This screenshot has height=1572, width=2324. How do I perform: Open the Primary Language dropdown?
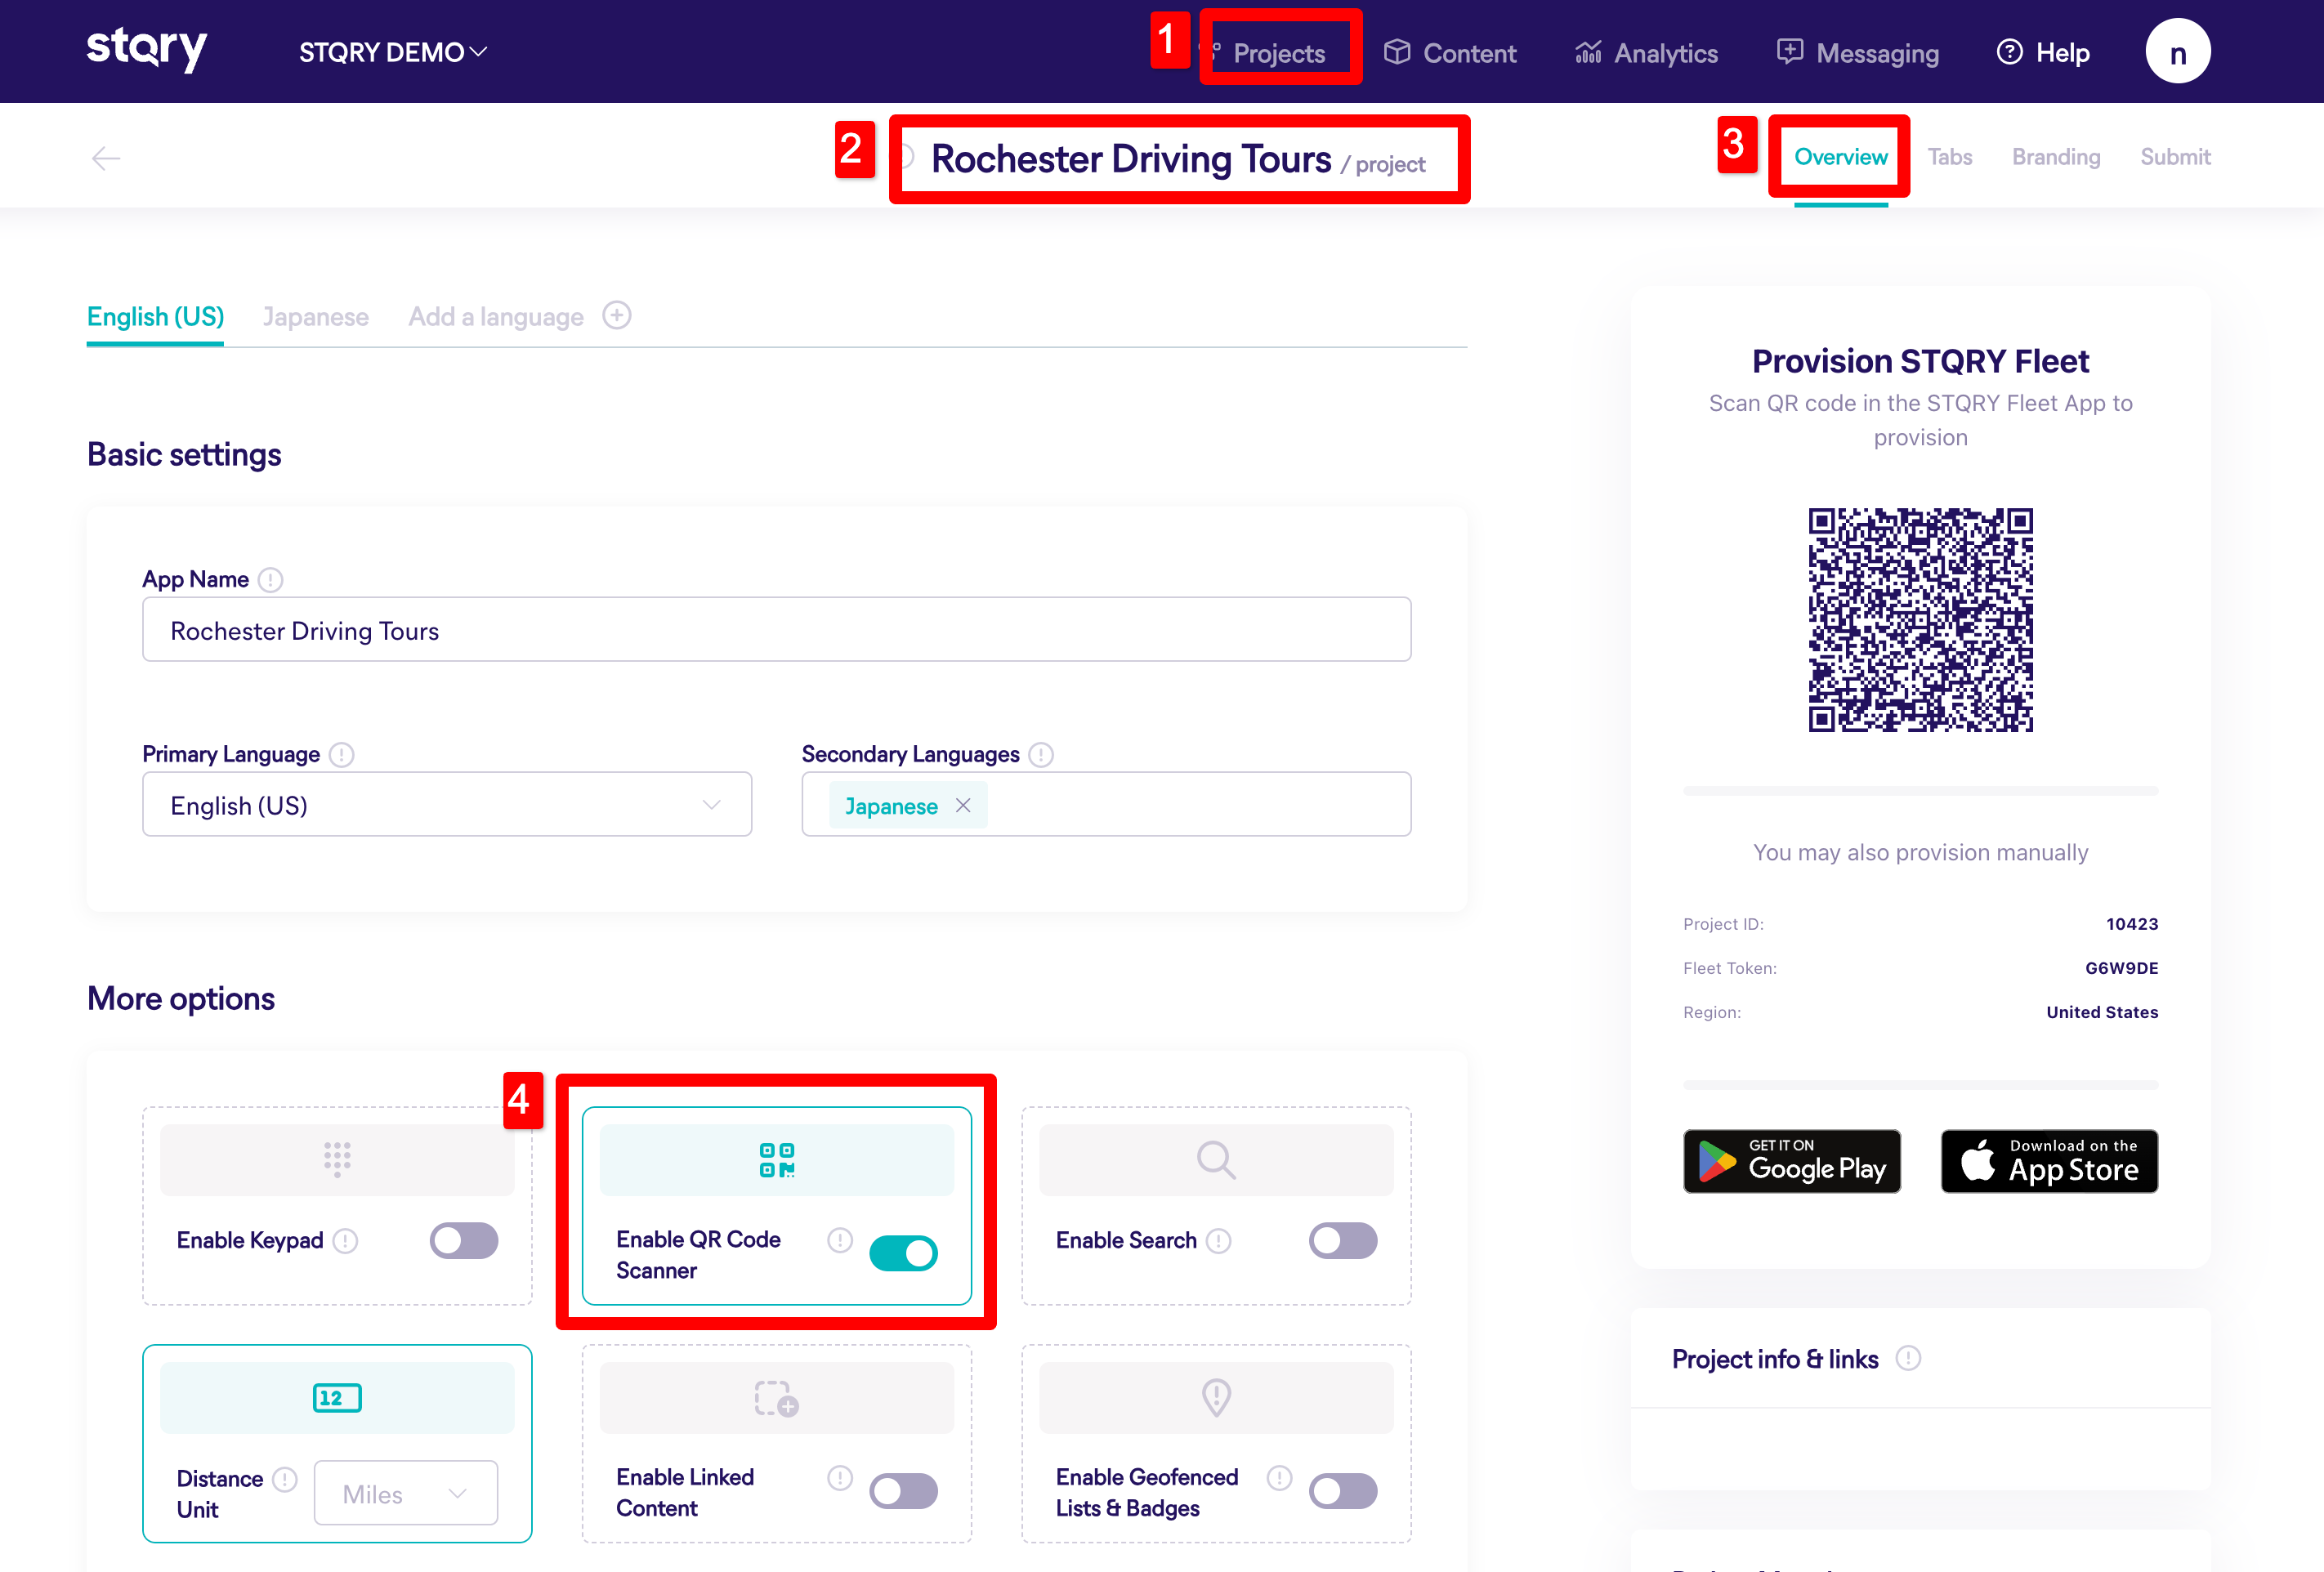(446, 805)
